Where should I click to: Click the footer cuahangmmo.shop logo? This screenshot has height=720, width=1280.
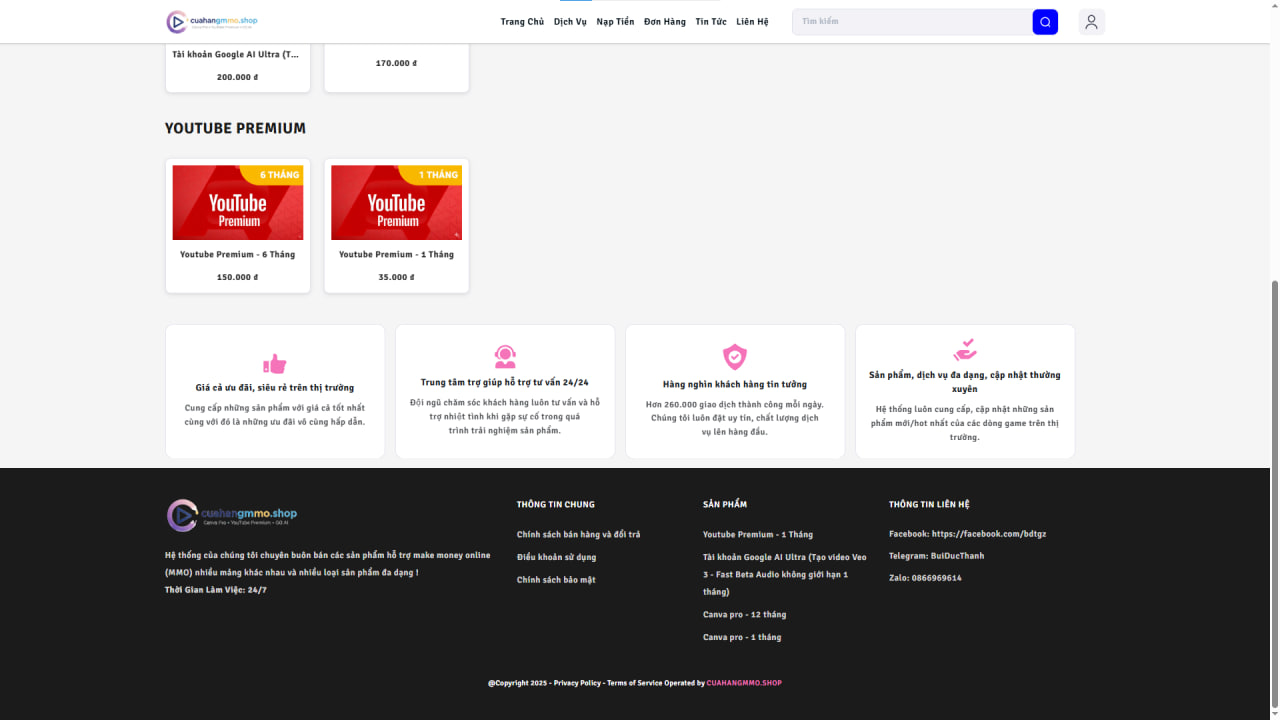pos(232,515)
